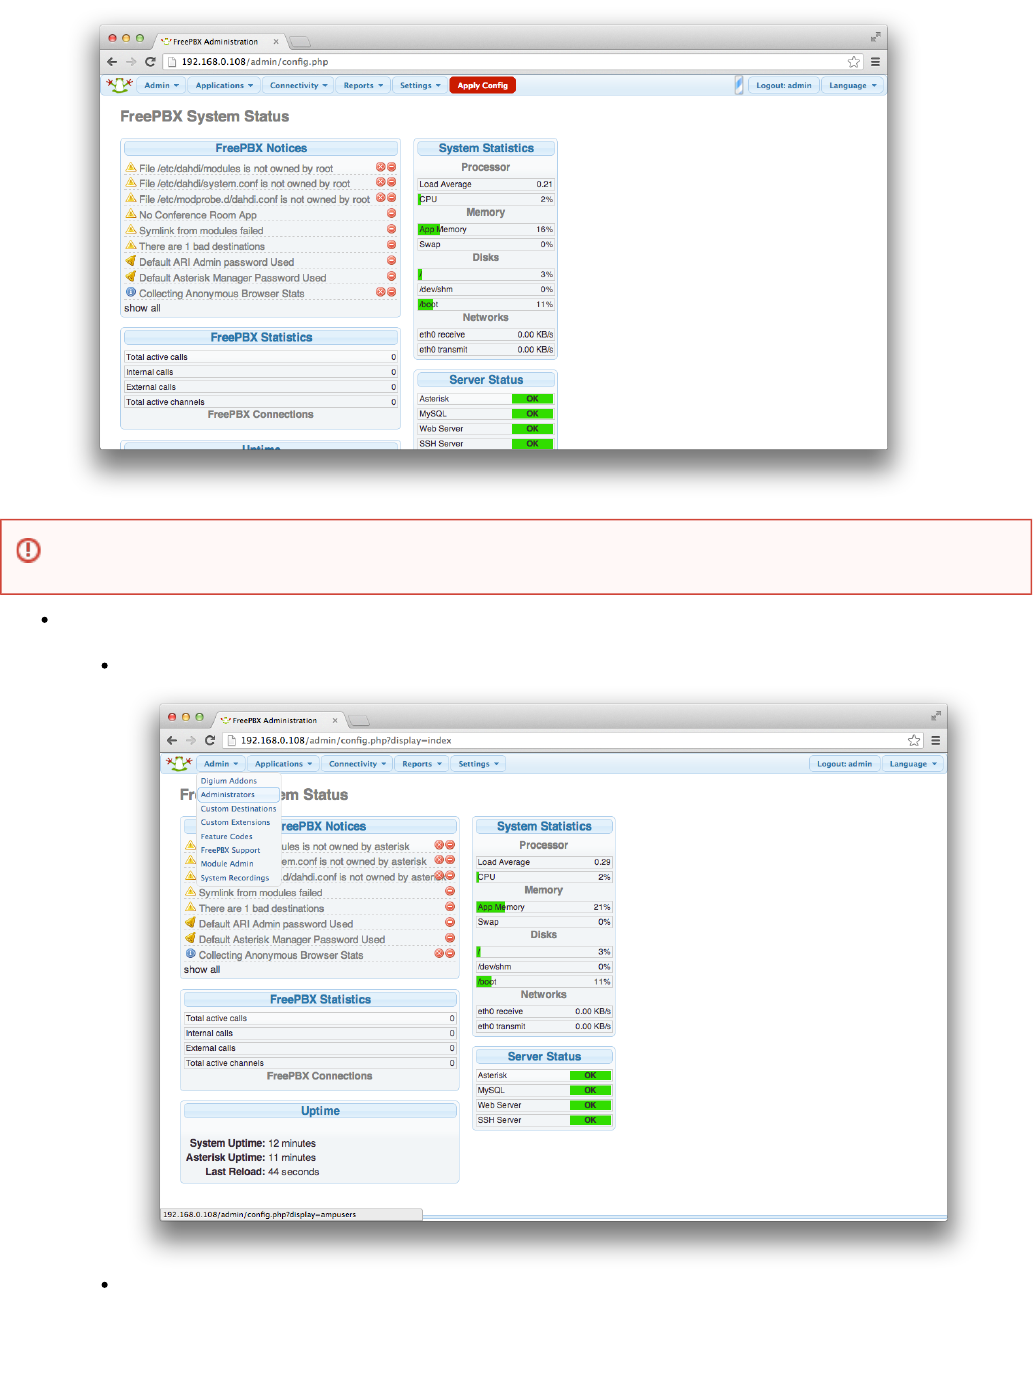
Task: Open the Applications dropdown in the upper window
Action: click(224, 86)
